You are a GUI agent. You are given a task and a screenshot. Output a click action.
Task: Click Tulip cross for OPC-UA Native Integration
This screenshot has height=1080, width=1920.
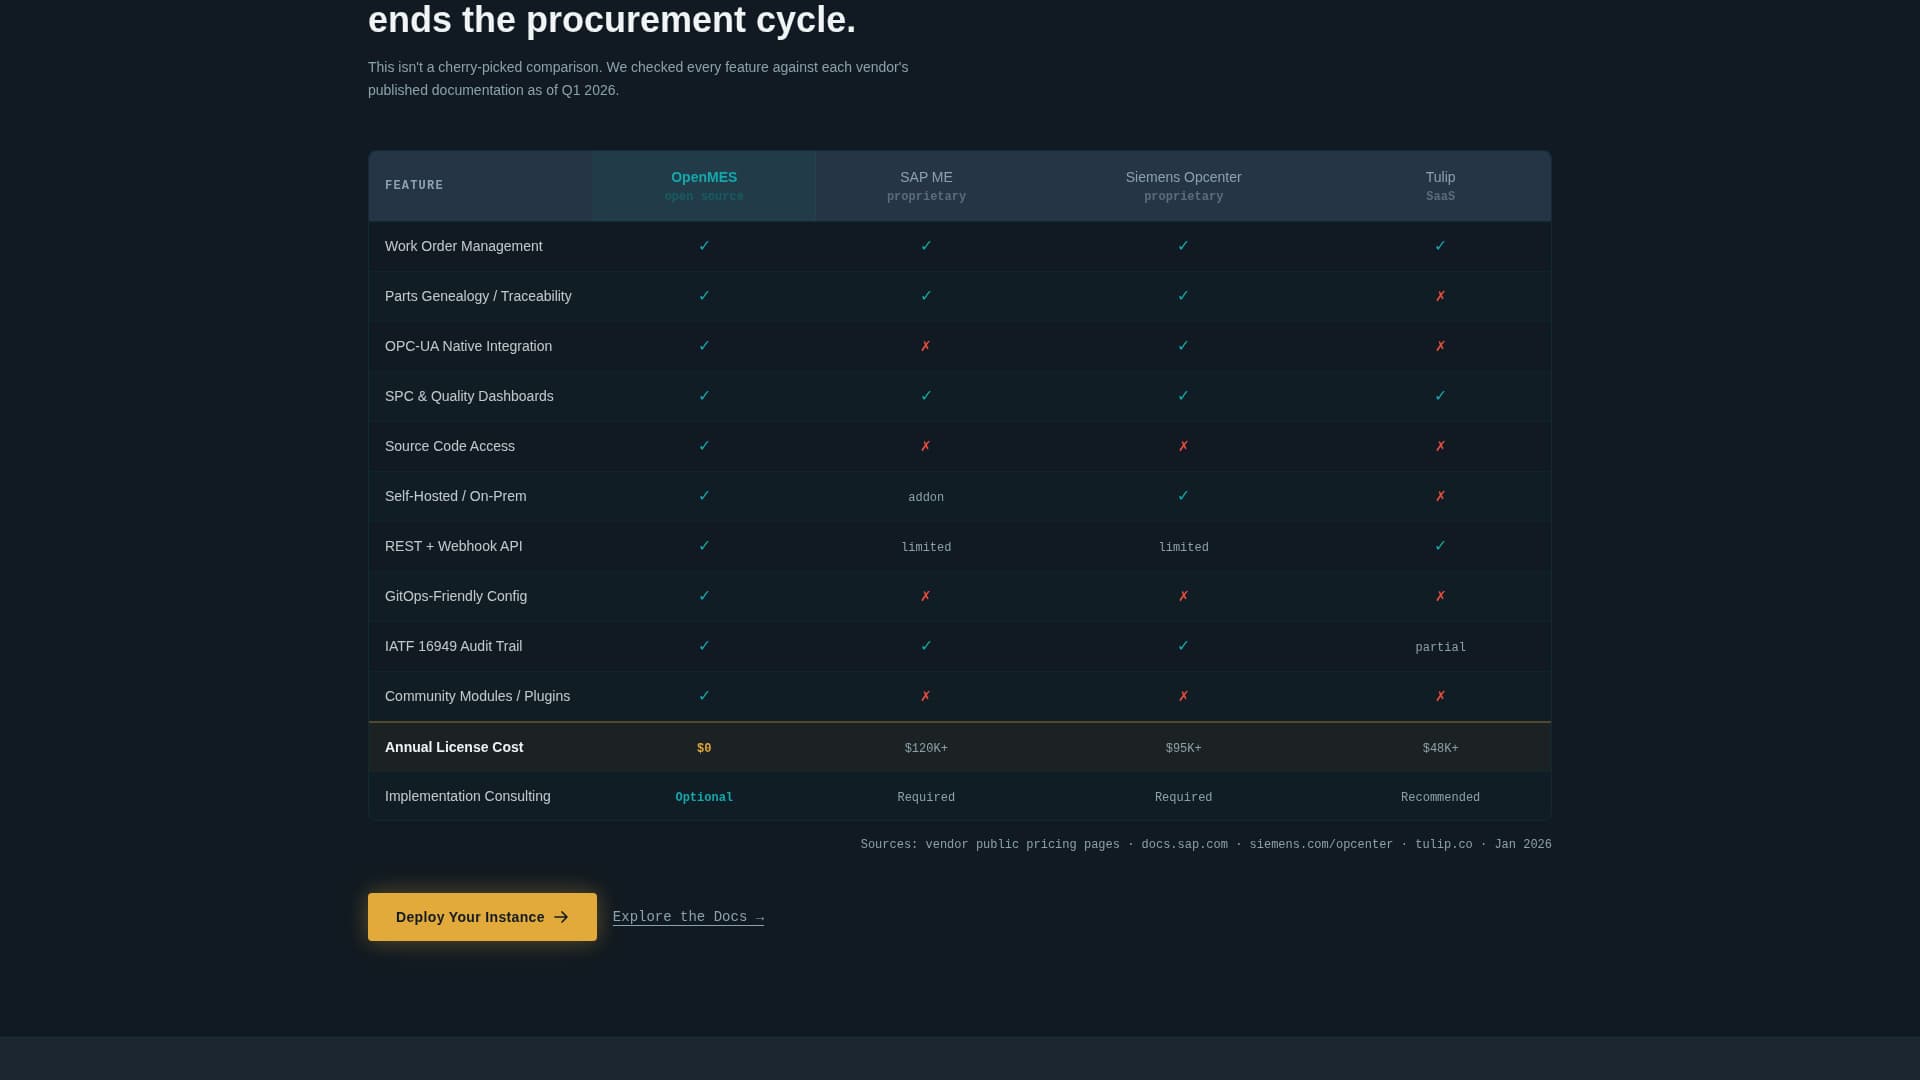[1440, 346]
